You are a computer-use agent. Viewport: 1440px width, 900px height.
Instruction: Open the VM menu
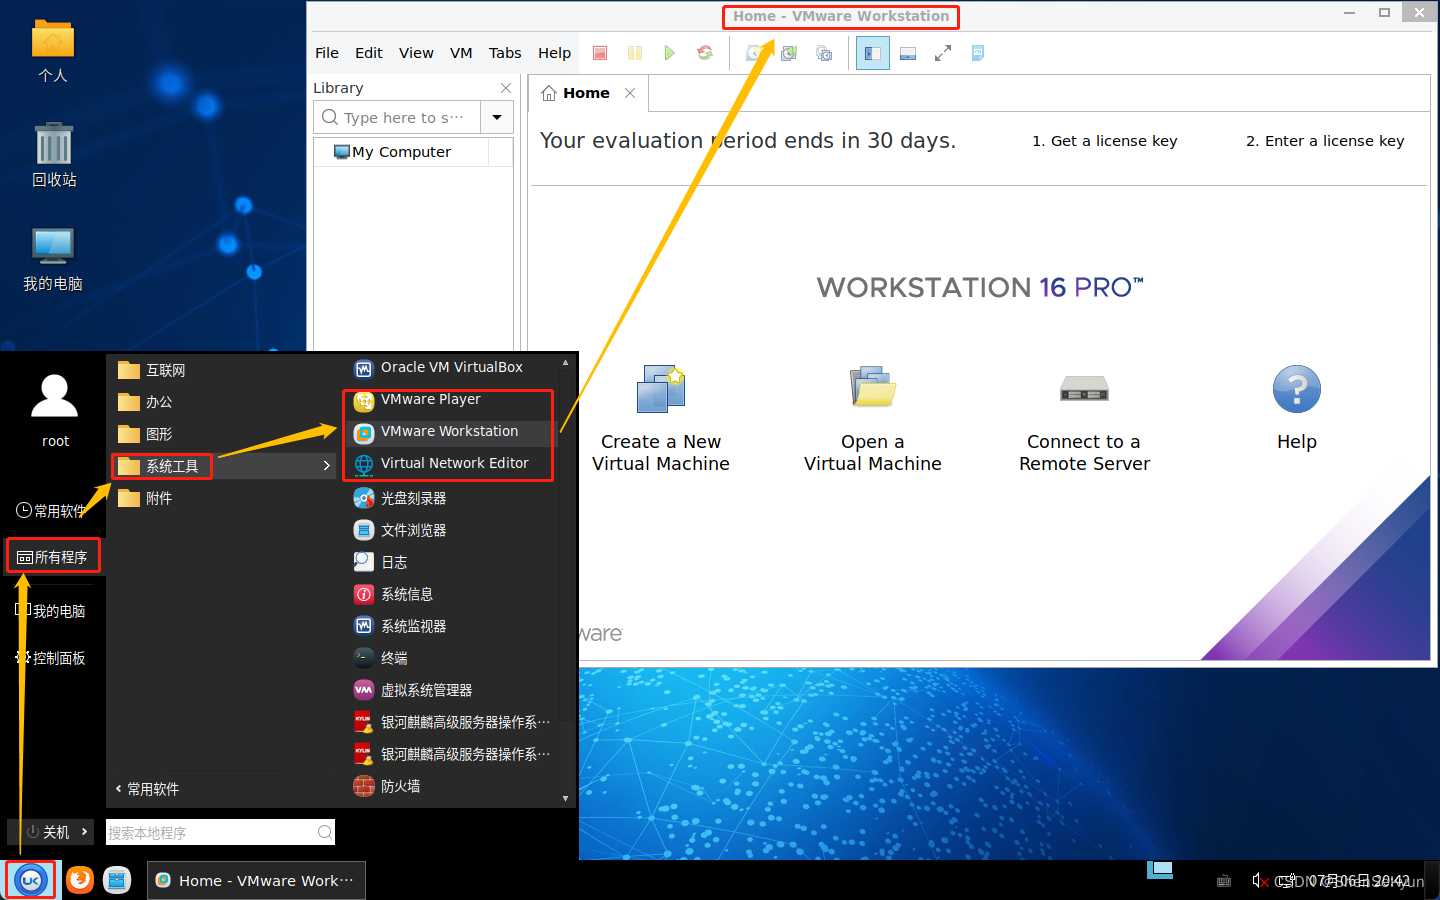461,53
